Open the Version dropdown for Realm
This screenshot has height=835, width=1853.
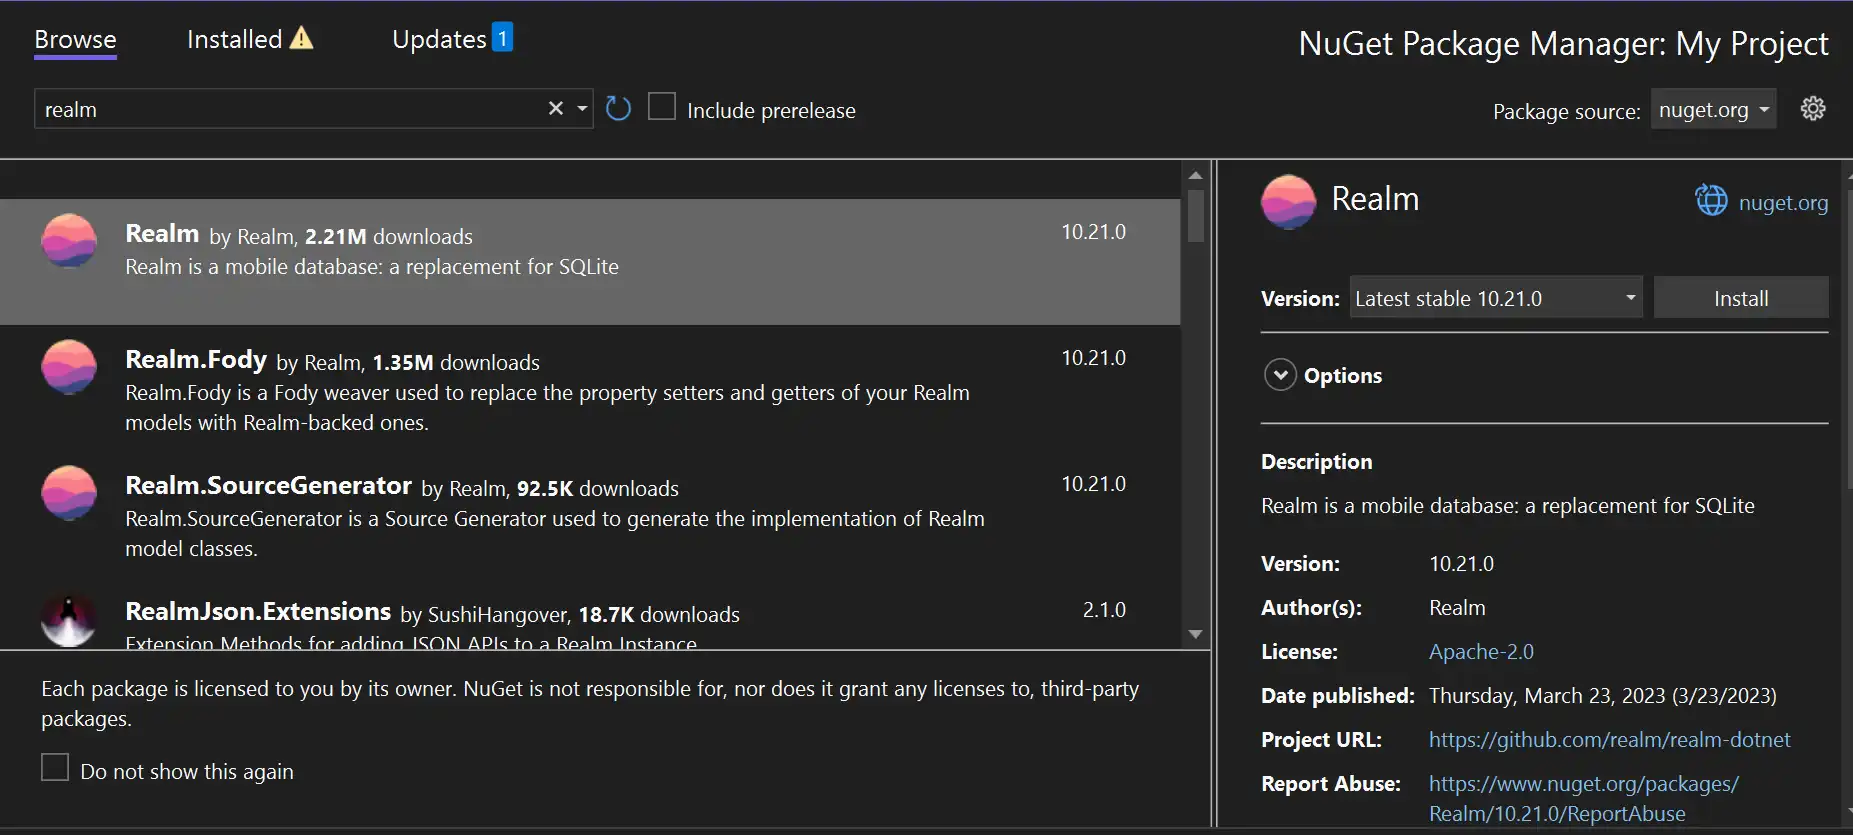(1495, 298)
